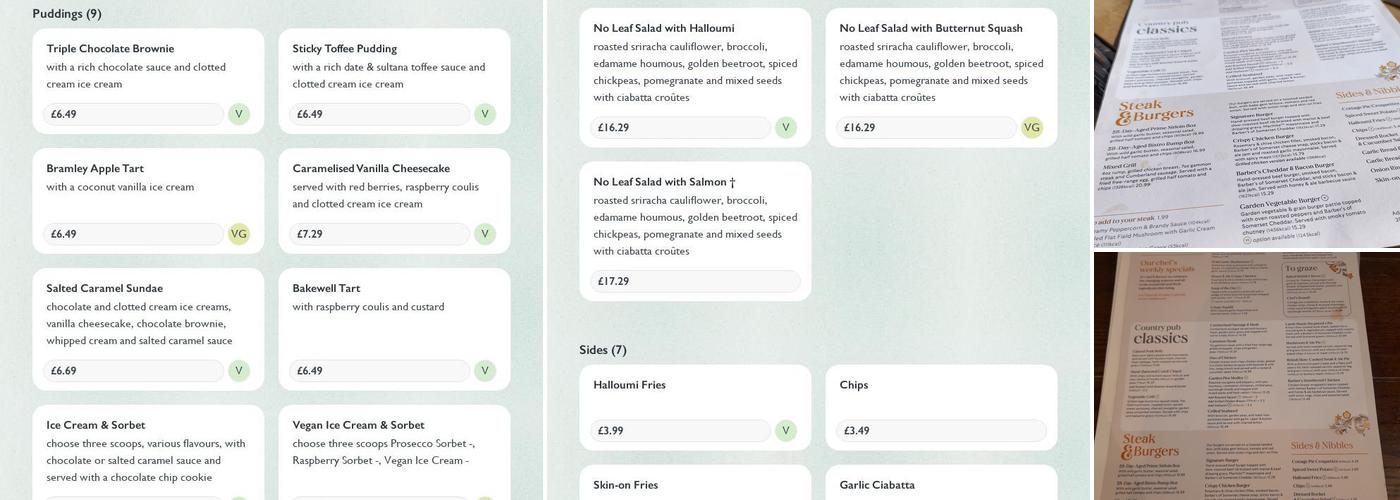Image resolution: width=1400 pixels, height=500 pixels.
Task: Click the VG badge on Butternut Squash salad
Action: 1031,128
